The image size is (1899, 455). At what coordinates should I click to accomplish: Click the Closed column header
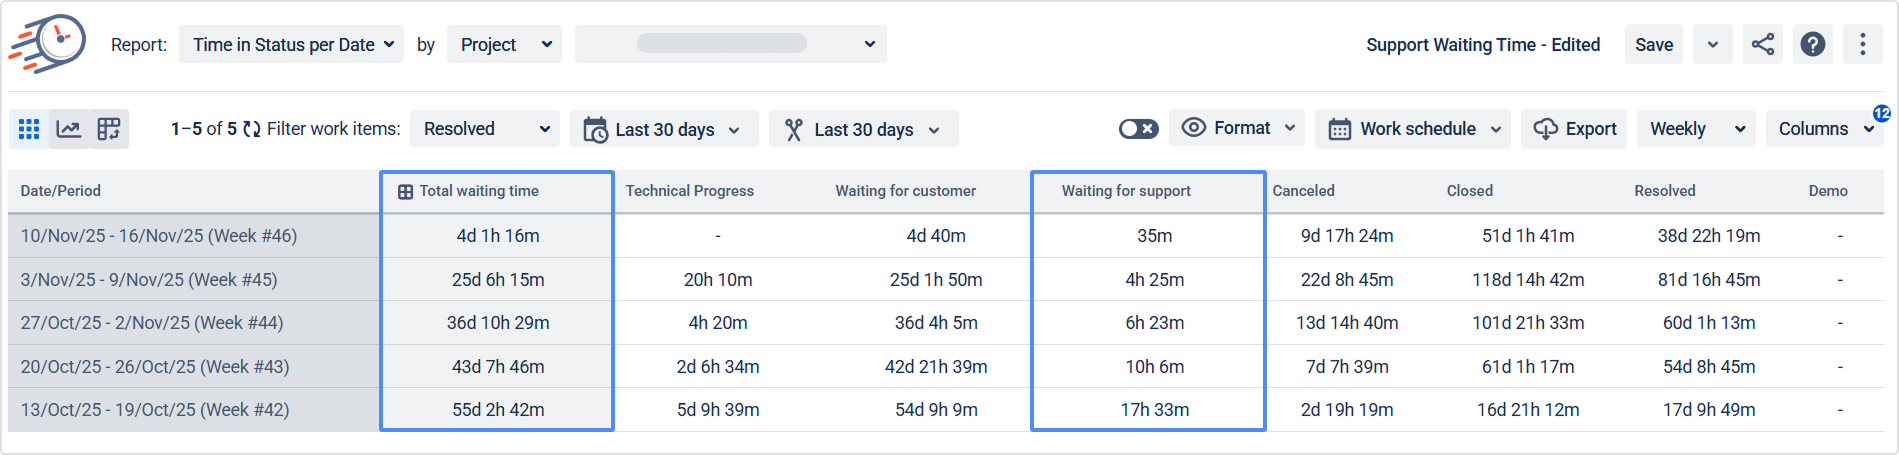click(1469, 191)
